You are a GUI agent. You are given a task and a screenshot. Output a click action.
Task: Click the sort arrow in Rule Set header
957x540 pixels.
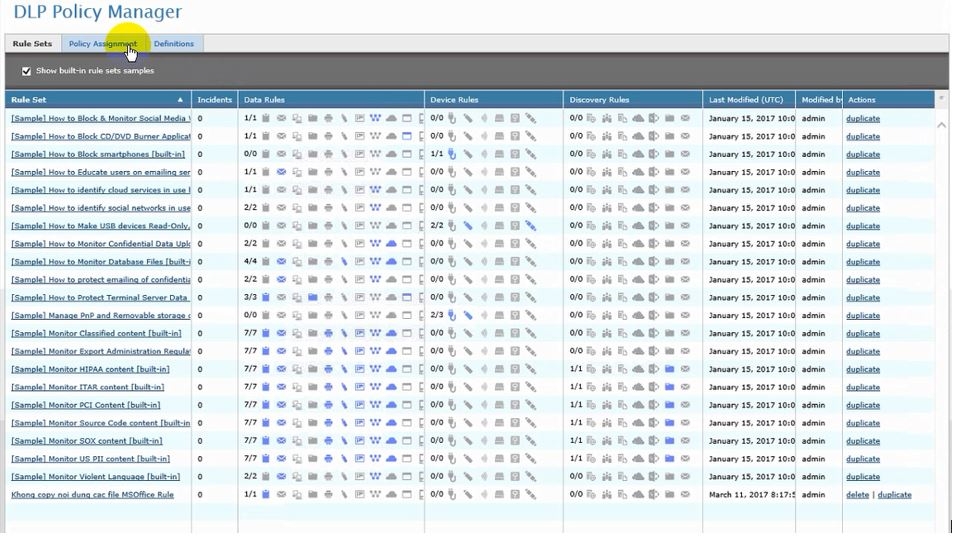tap(180, 100)
